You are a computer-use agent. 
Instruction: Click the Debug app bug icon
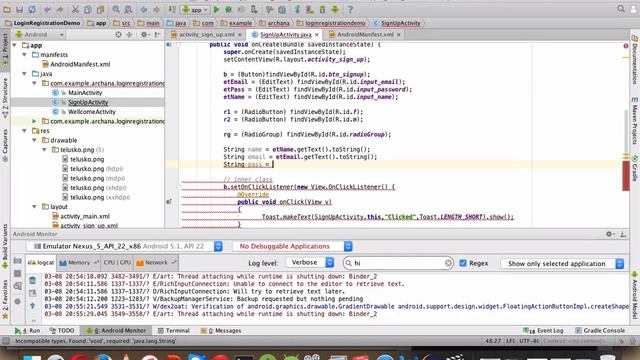pyautogui.click(x=229, y=9)
